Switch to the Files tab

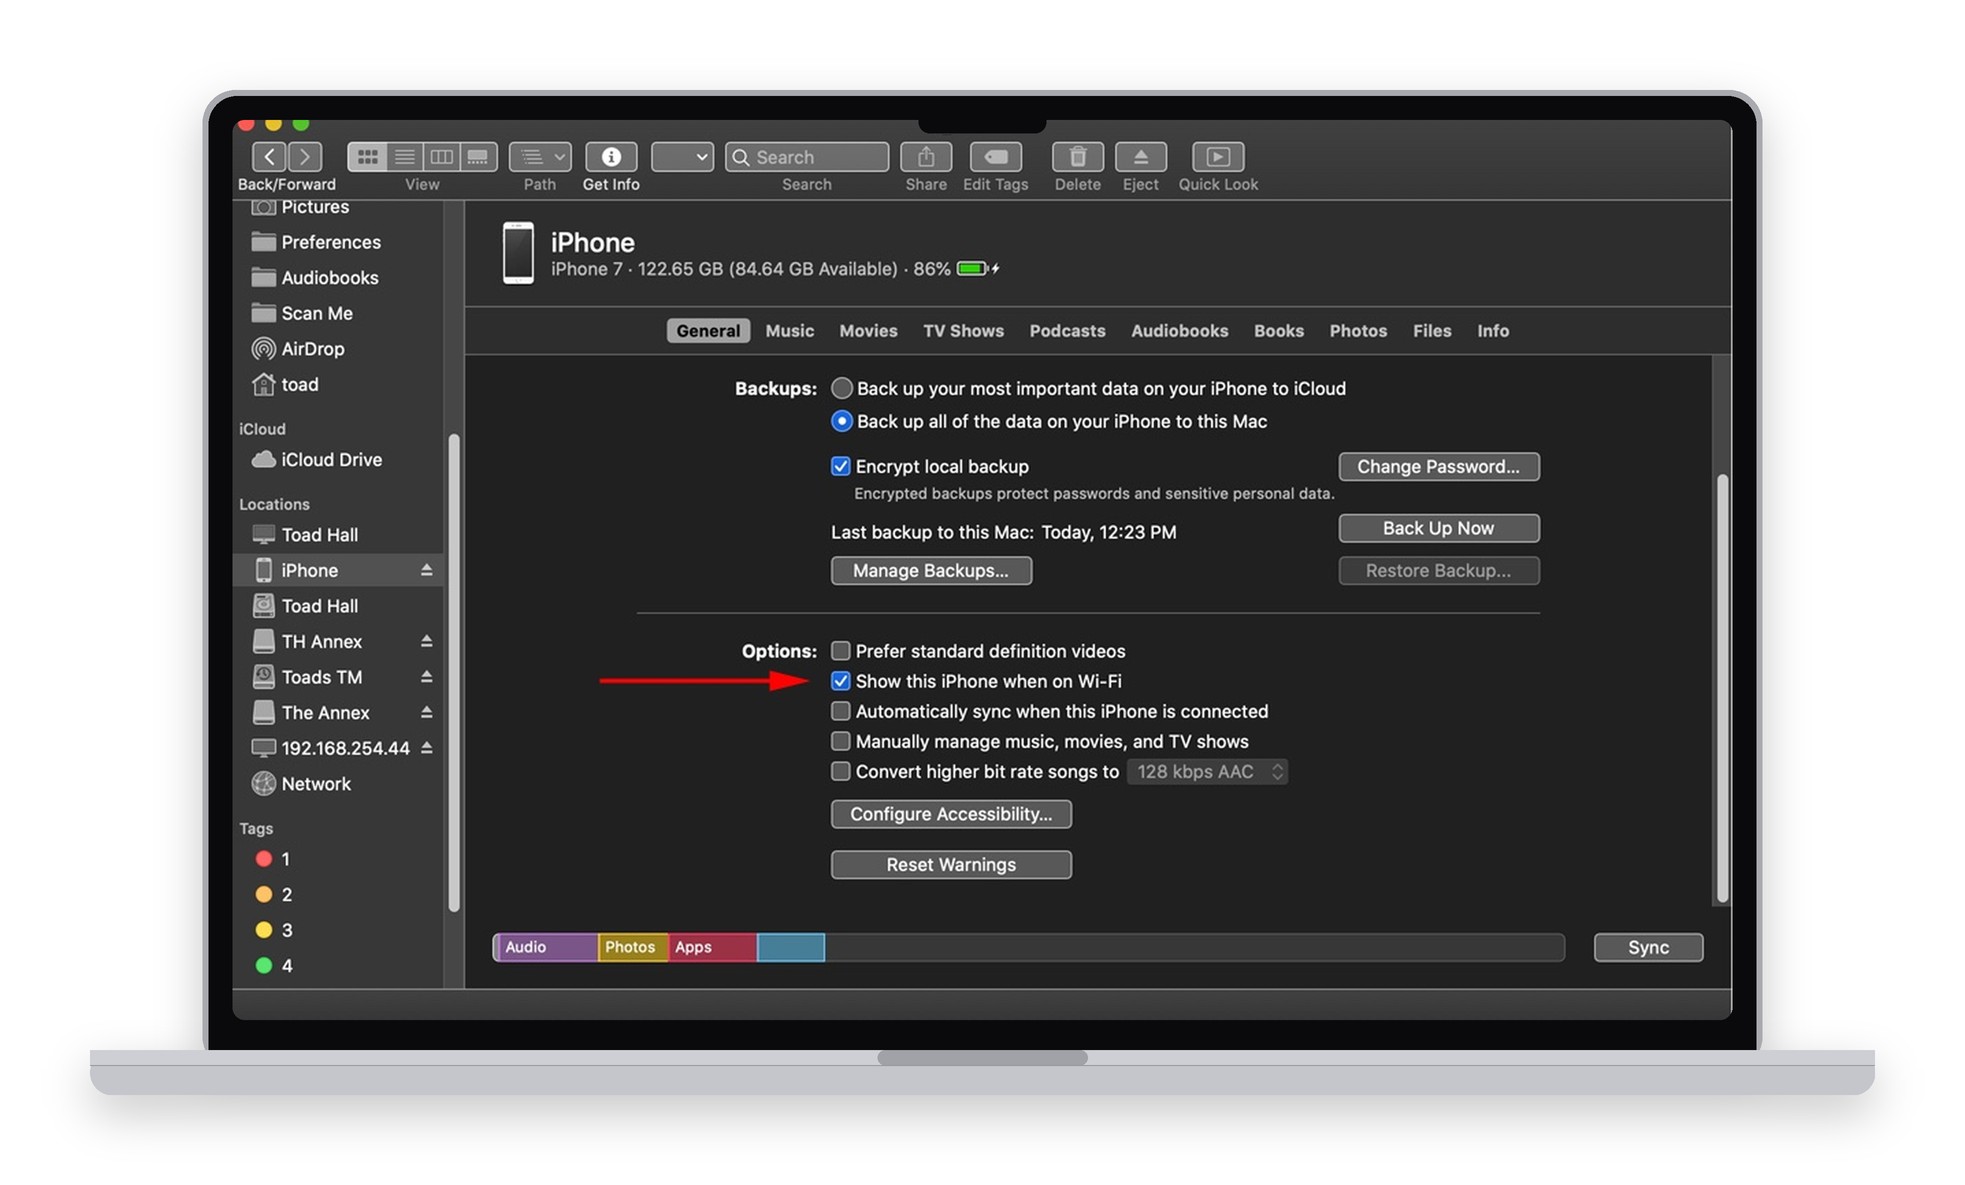click(1431, 331)
